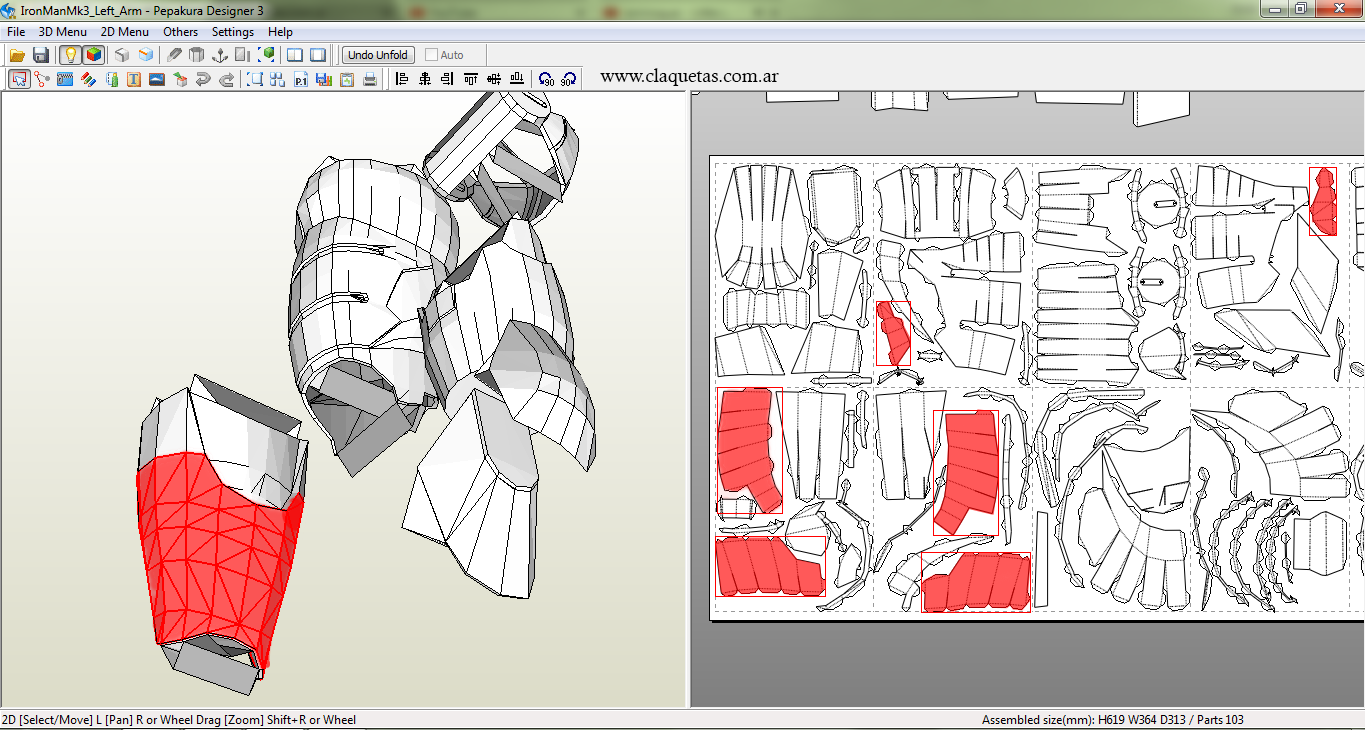Click the green cube in brackets icon

click(x=267, y=55)
